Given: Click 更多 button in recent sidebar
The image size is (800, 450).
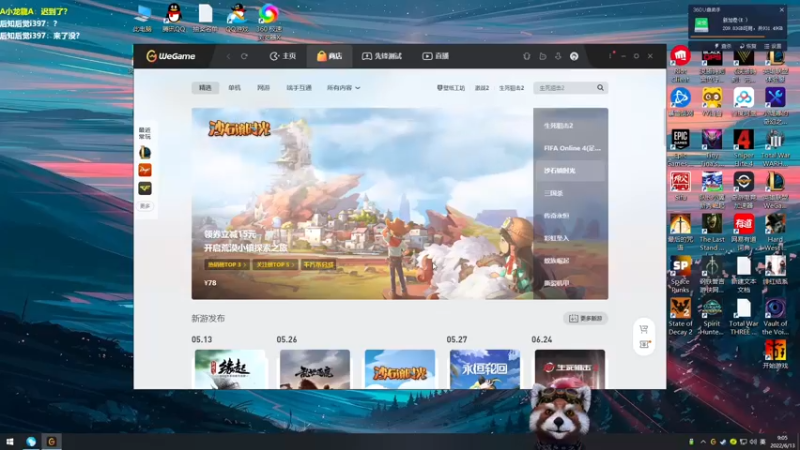Looking at the screenshot, I should [x=145, y=206].
